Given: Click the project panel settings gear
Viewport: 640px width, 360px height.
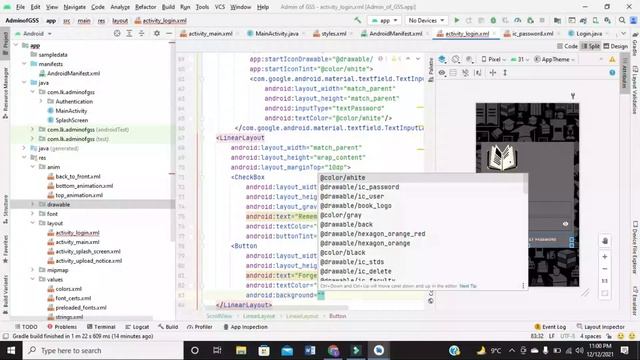Looking at the screenshot, I should pos(157,33).
